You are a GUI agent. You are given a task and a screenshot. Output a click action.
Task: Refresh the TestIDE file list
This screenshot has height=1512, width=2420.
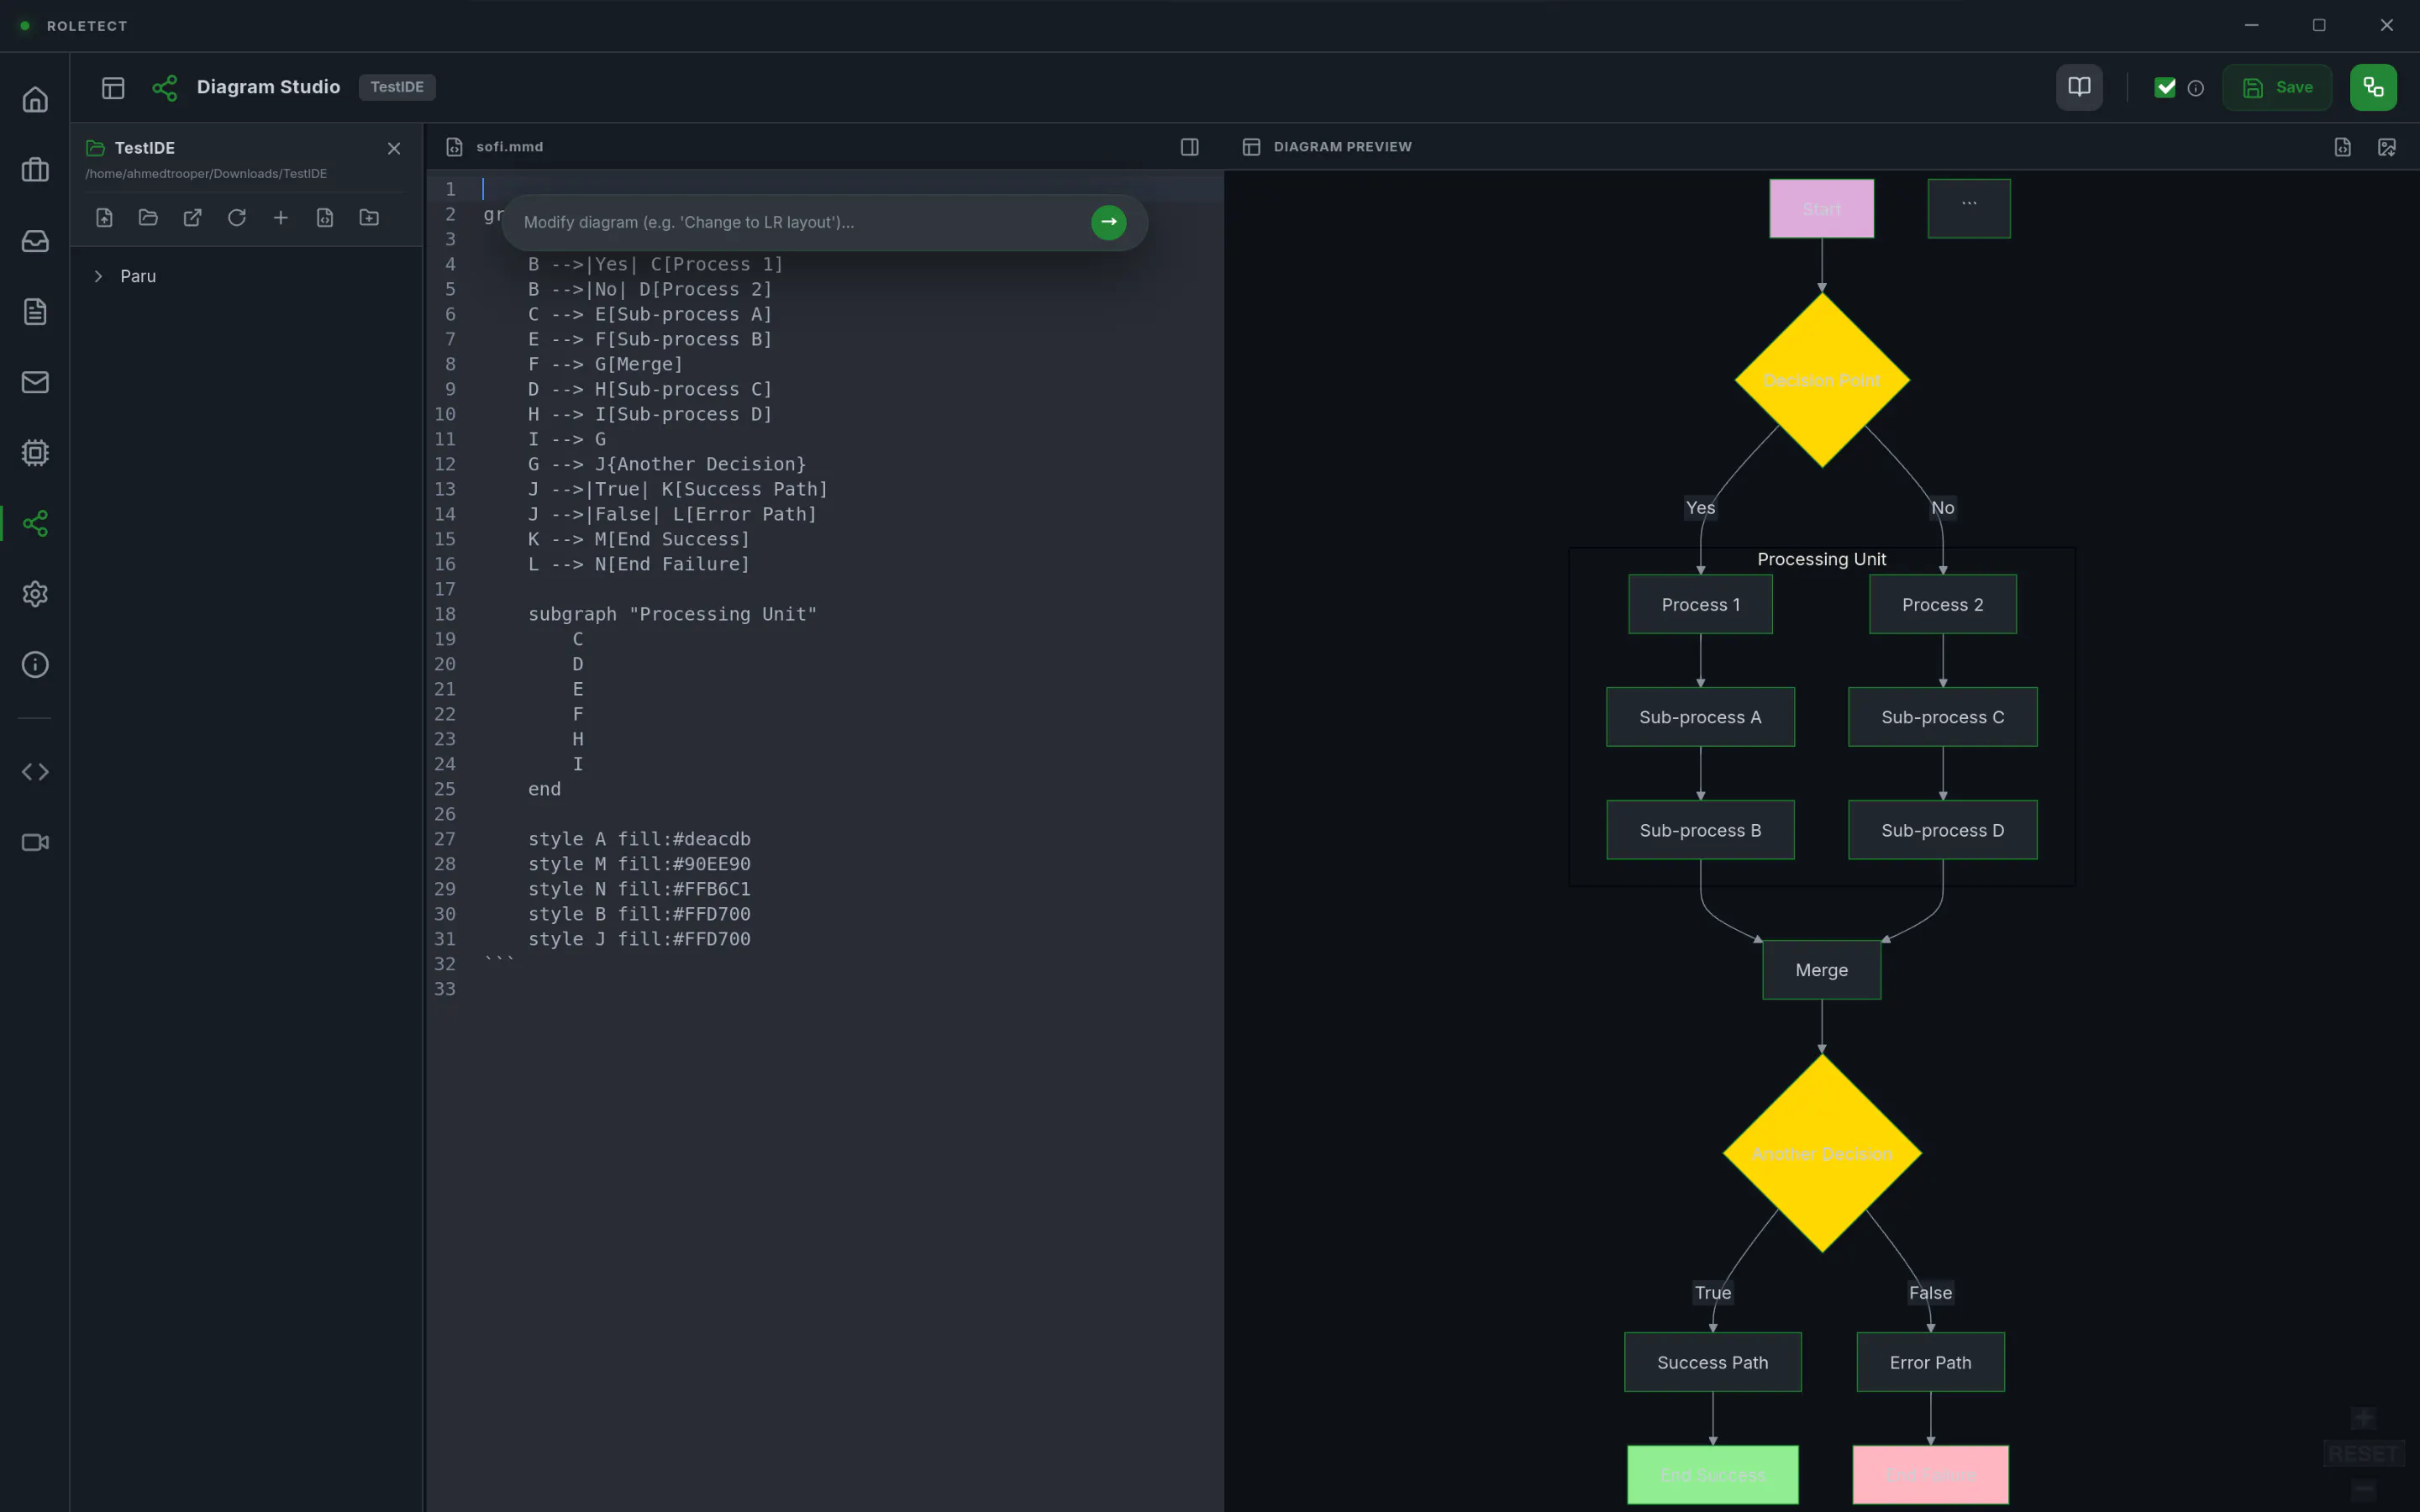point(237,218)
